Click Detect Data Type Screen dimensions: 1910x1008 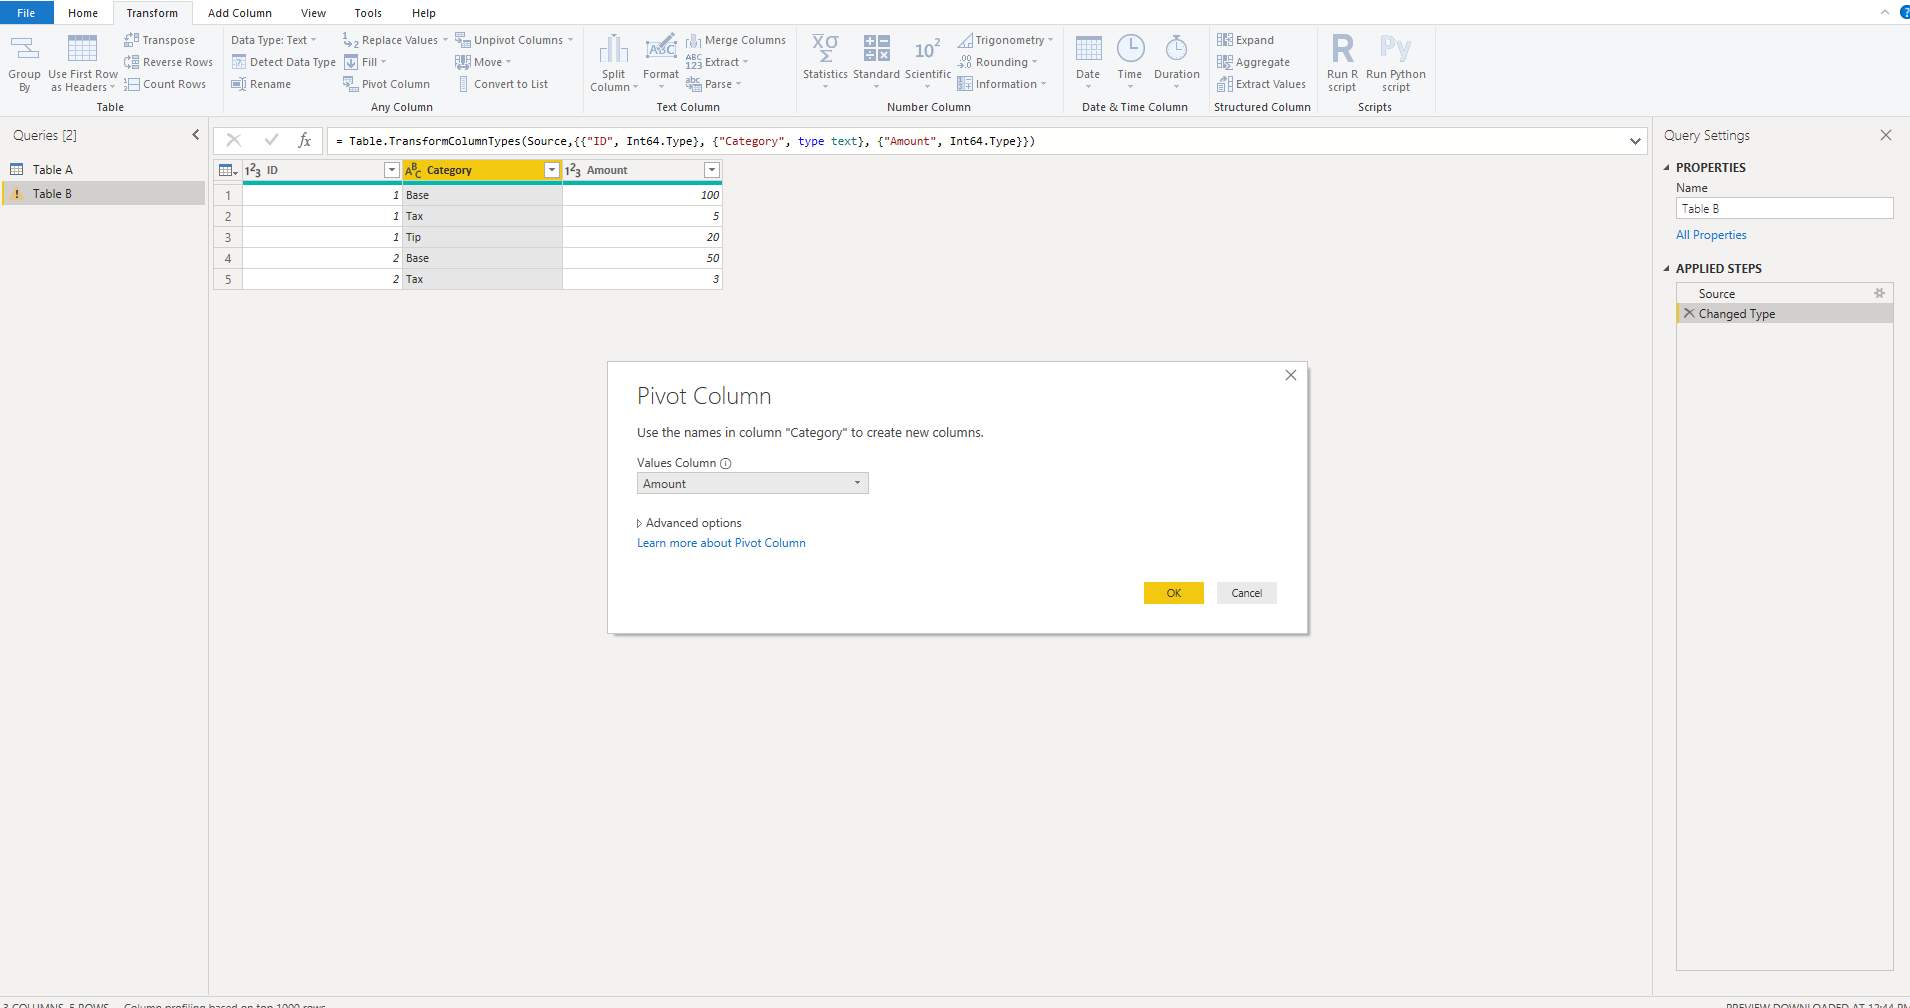[x=284, y=62]
